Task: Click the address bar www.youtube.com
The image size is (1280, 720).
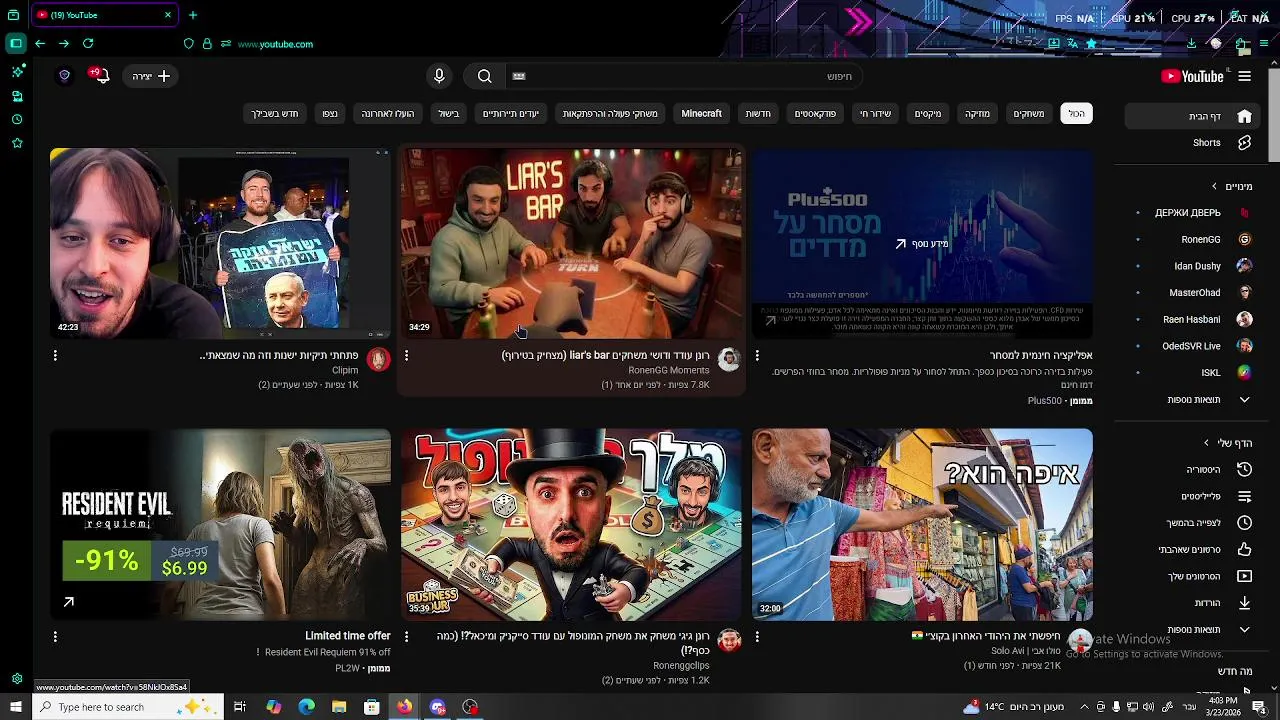Action: (x=275, y=44)
